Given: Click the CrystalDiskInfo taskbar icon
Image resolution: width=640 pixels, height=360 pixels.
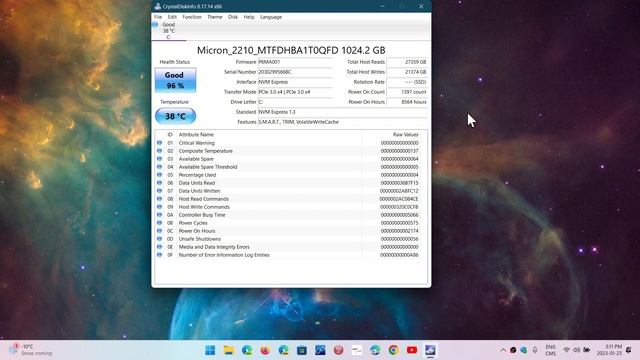Looking at the screenshot, I should (x=430, y=350).
